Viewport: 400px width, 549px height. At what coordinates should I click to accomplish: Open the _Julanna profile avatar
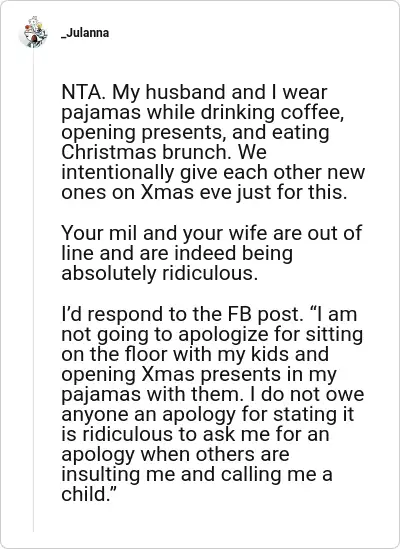33,32
